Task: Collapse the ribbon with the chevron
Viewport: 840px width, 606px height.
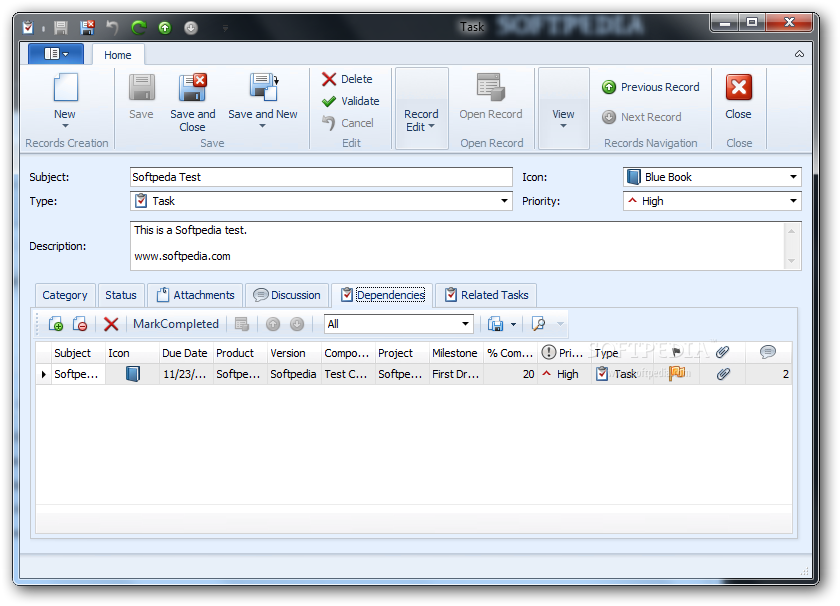Action: coord(799,54)
